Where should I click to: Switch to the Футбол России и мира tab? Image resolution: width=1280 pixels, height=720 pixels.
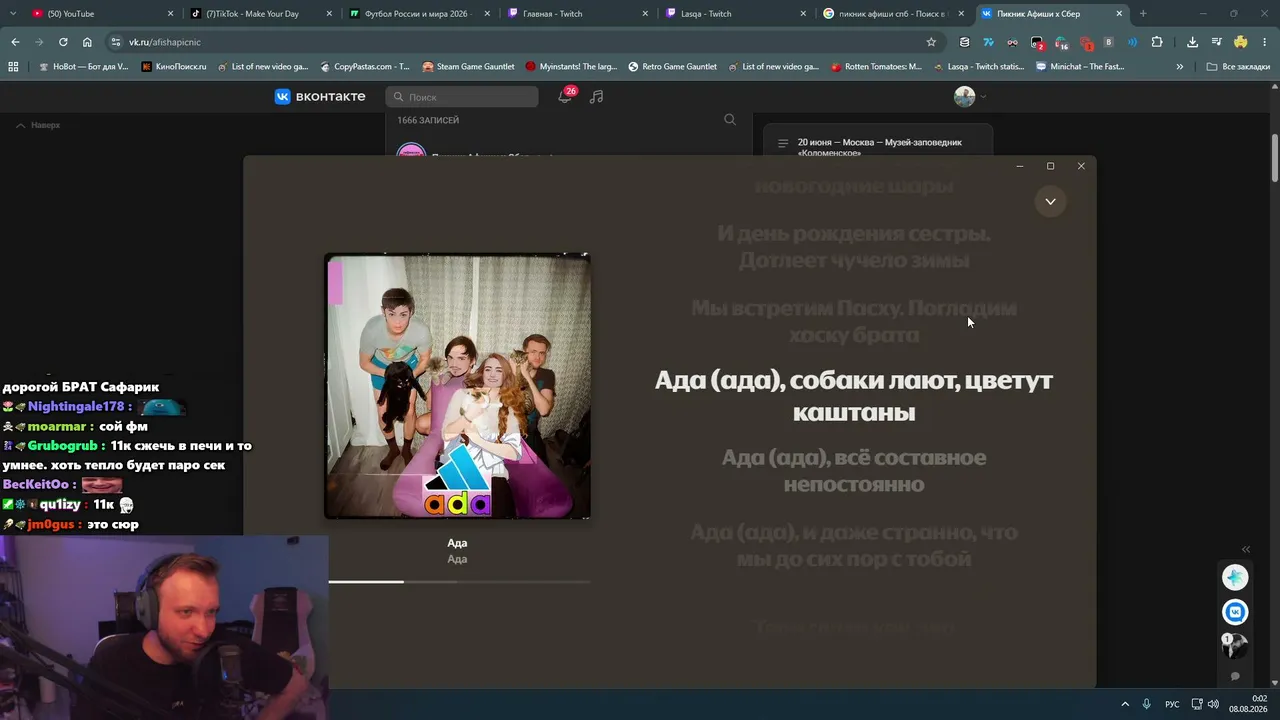[x=418, y=14]
